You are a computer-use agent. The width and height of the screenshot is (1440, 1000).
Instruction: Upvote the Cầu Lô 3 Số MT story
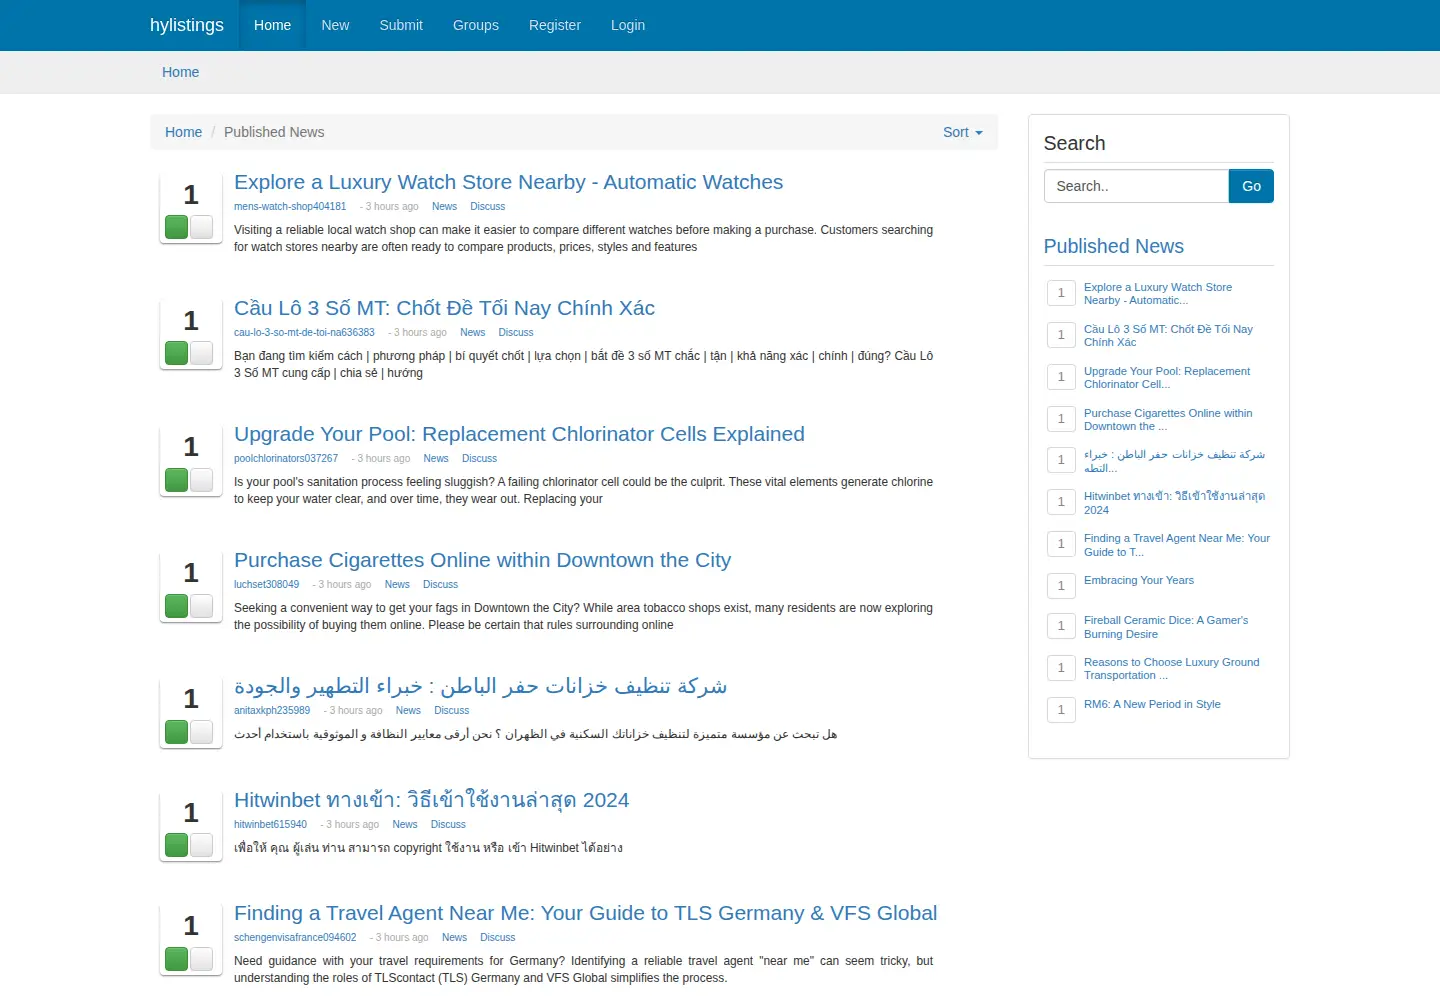177,353
